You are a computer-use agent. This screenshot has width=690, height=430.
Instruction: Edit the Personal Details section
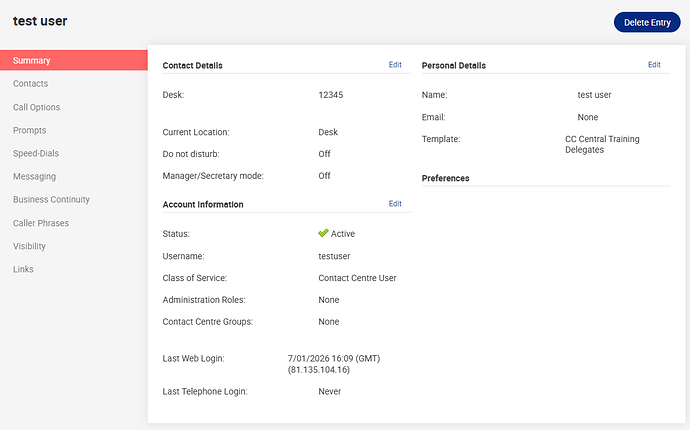pyautogui.click(x=654, y=65)
